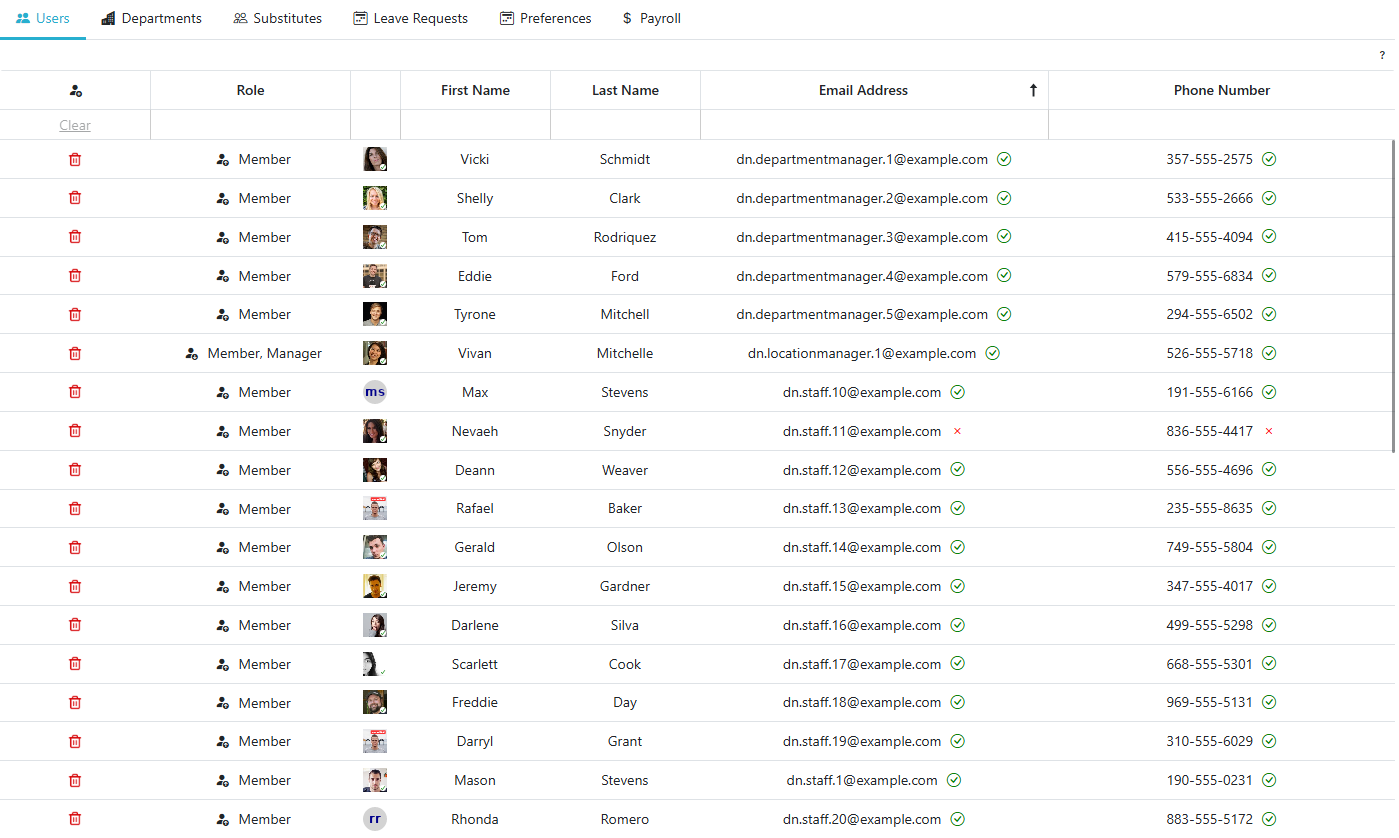This screenshot has width=1399, height=838.
Task: Click the role icon beside Vivan Mitchelle
Action: coord(192,354)
